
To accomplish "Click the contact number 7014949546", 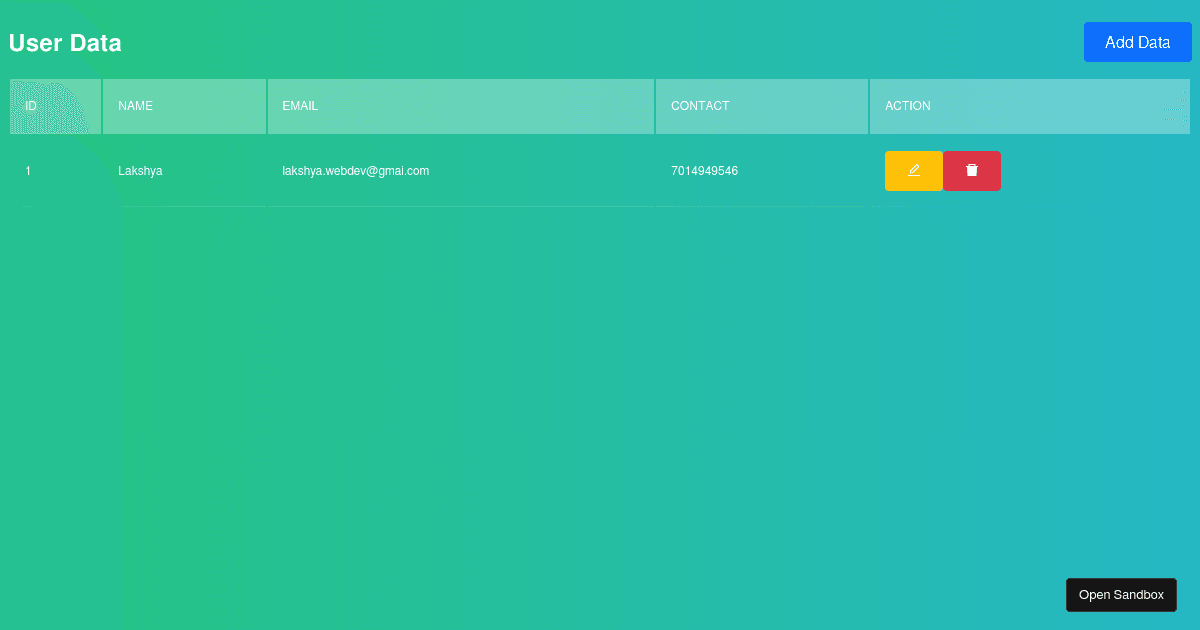I will point(706,171).
